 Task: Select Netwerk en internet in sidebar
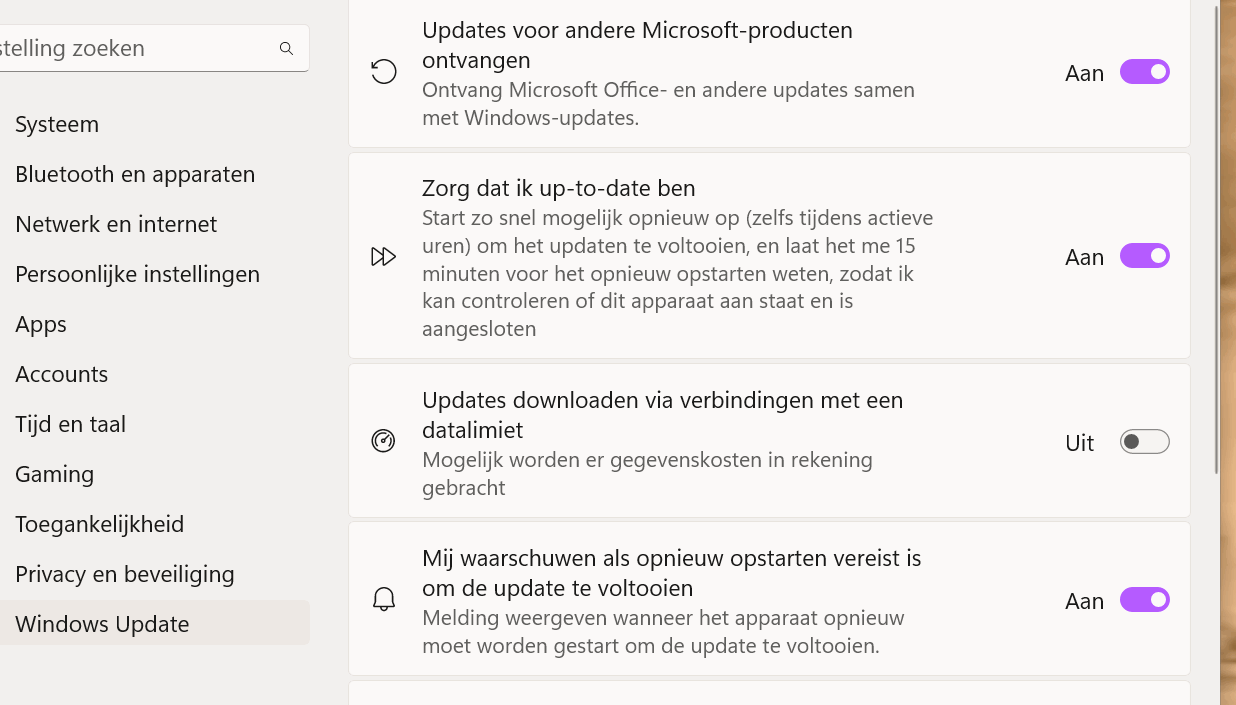pyautogui.click(x=116, y=224)
